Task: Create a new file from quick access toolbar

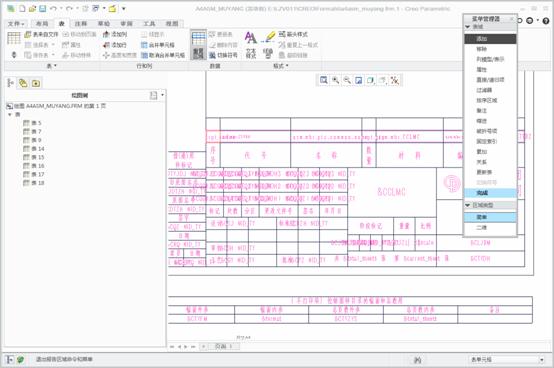Action: point(22,8)
